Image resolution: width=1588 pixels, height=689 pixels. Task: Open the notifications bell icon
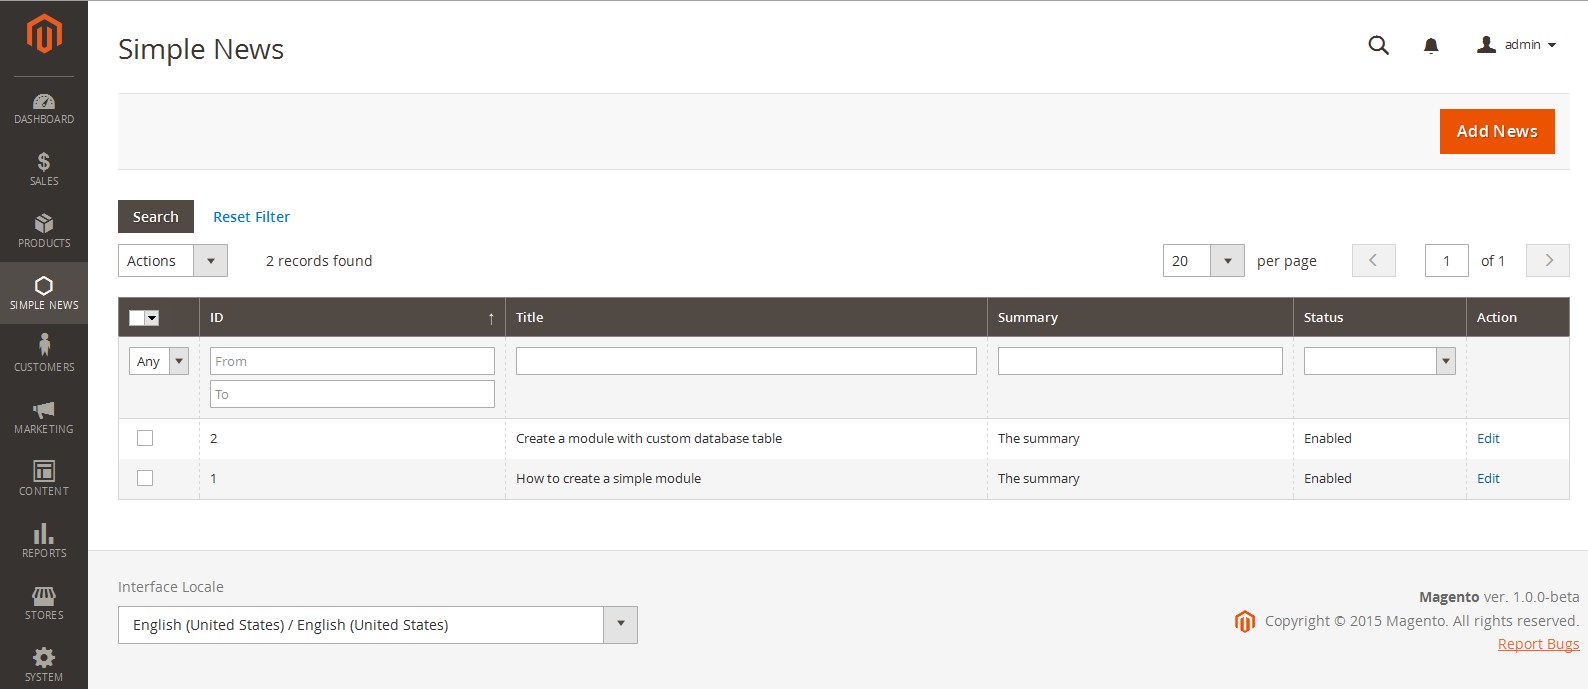(x=1431, y=45)
